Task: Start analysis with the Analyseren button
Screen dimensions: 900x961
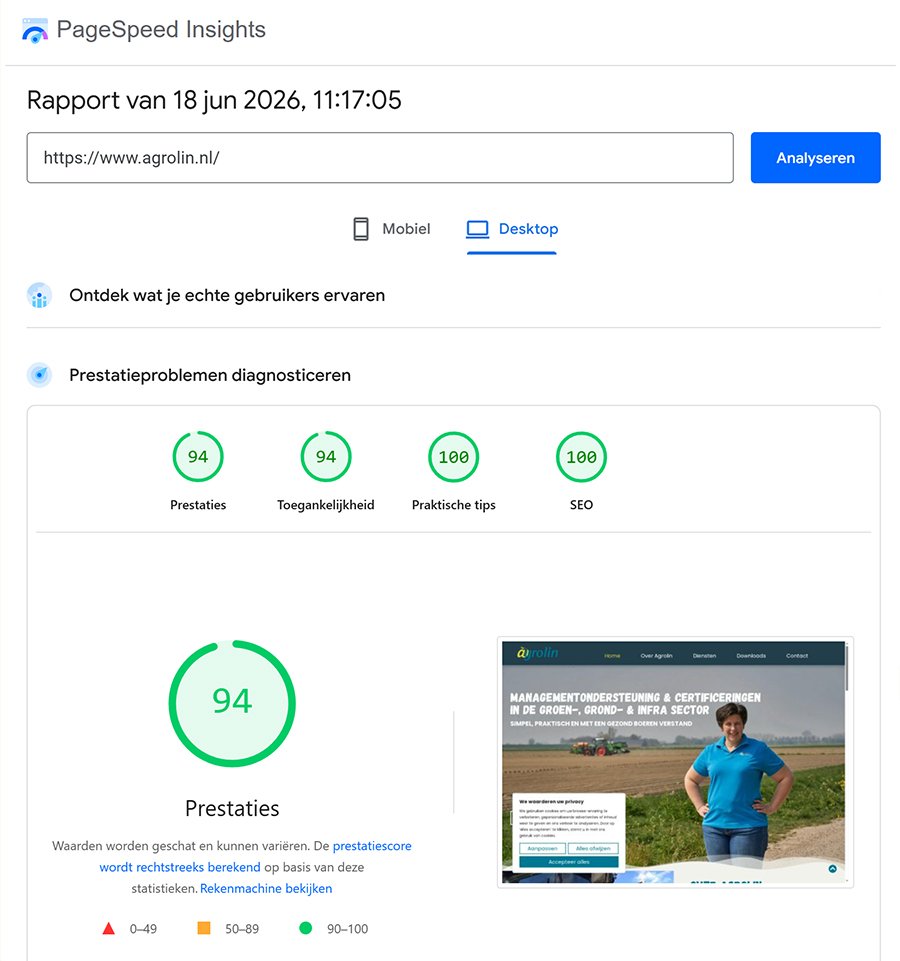Action: [815, 158]
